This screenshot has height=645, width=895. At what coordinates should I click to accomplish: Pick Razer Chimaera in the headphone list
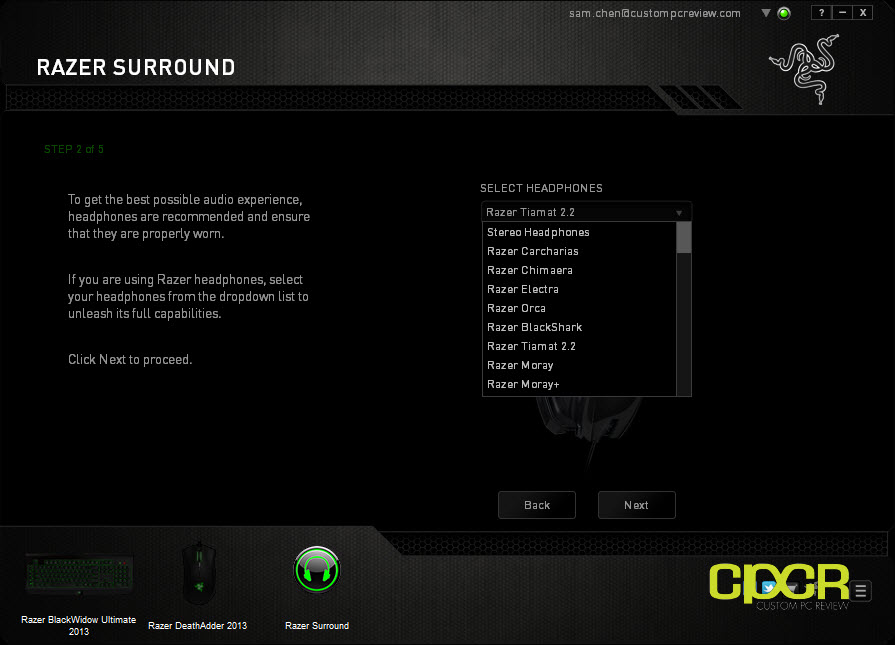[579, 270]
